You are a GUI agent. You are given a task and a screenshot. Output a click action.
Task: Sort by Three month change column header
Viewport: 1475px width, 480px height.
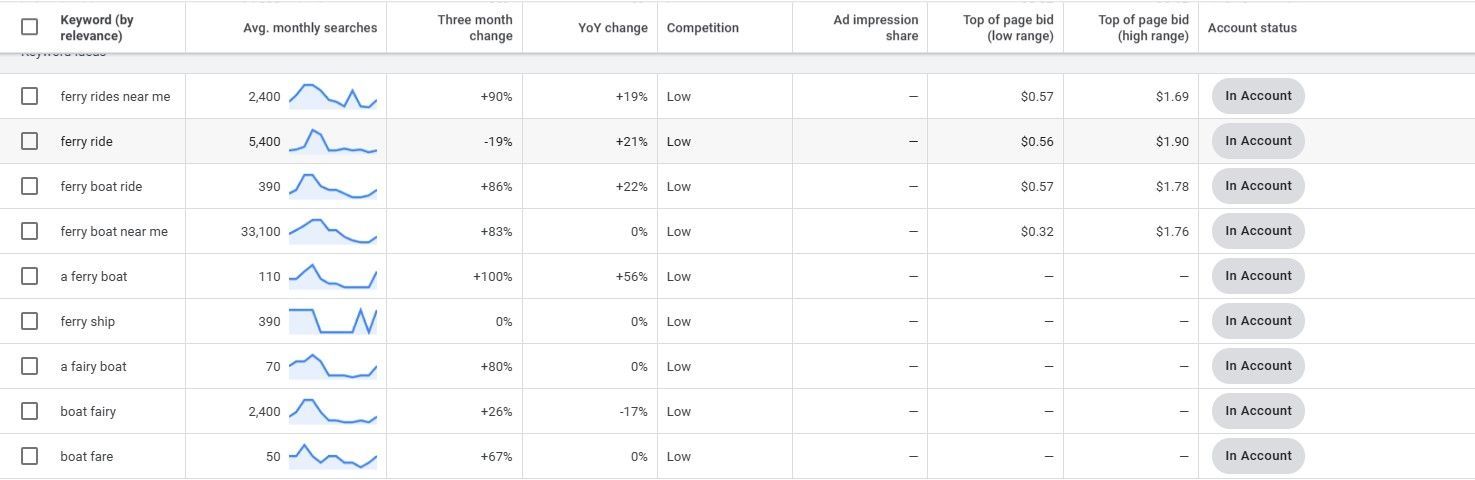point(475,28)
